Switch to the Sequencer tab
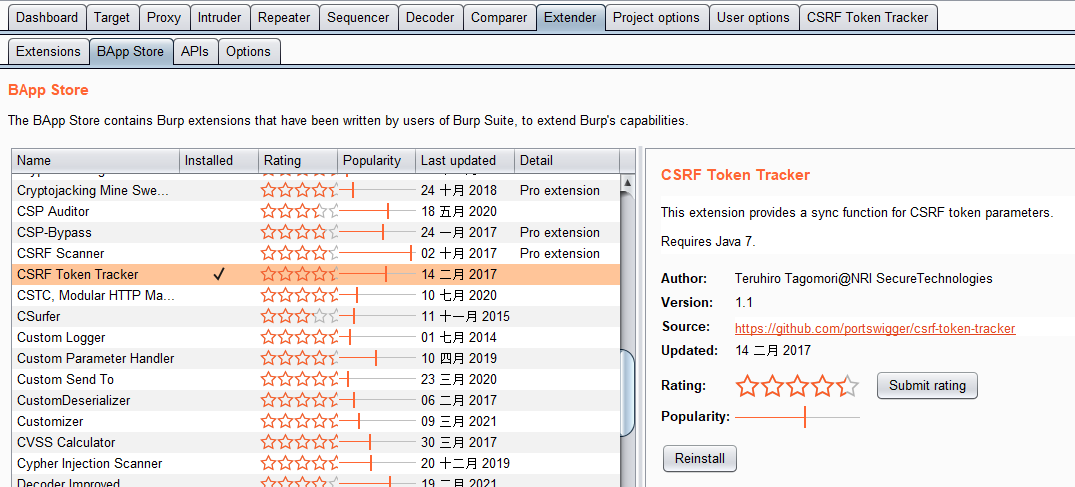Screen dimensions: 1075x487 pos(358,17)
